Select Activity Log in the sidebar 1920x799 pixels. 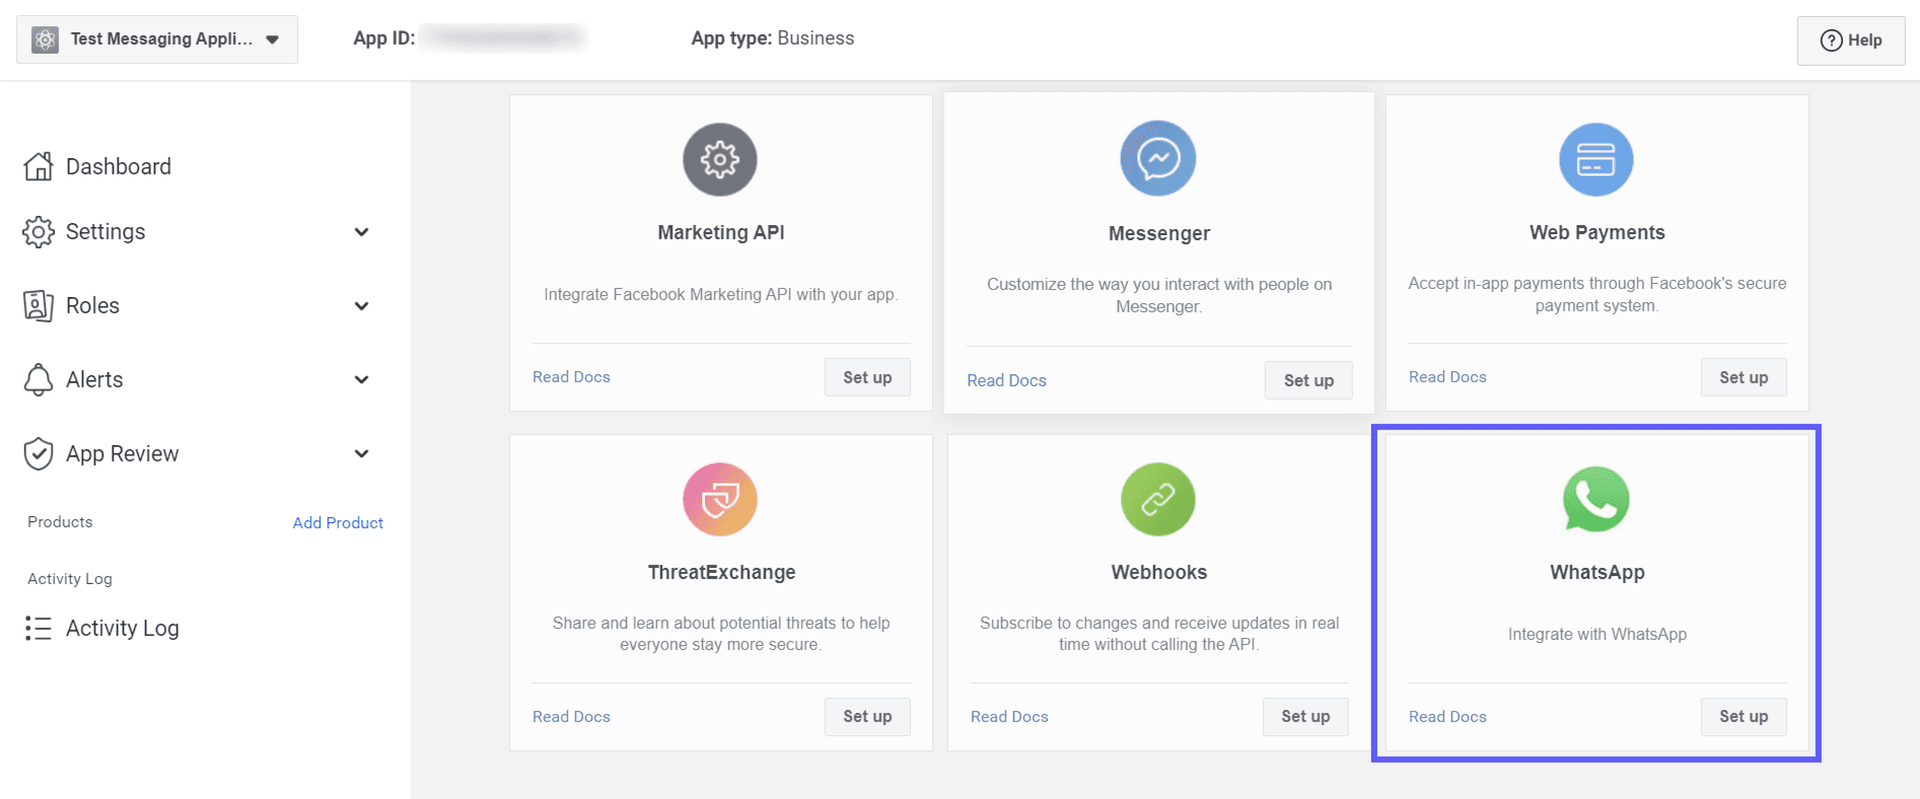[x=122, y=628]
